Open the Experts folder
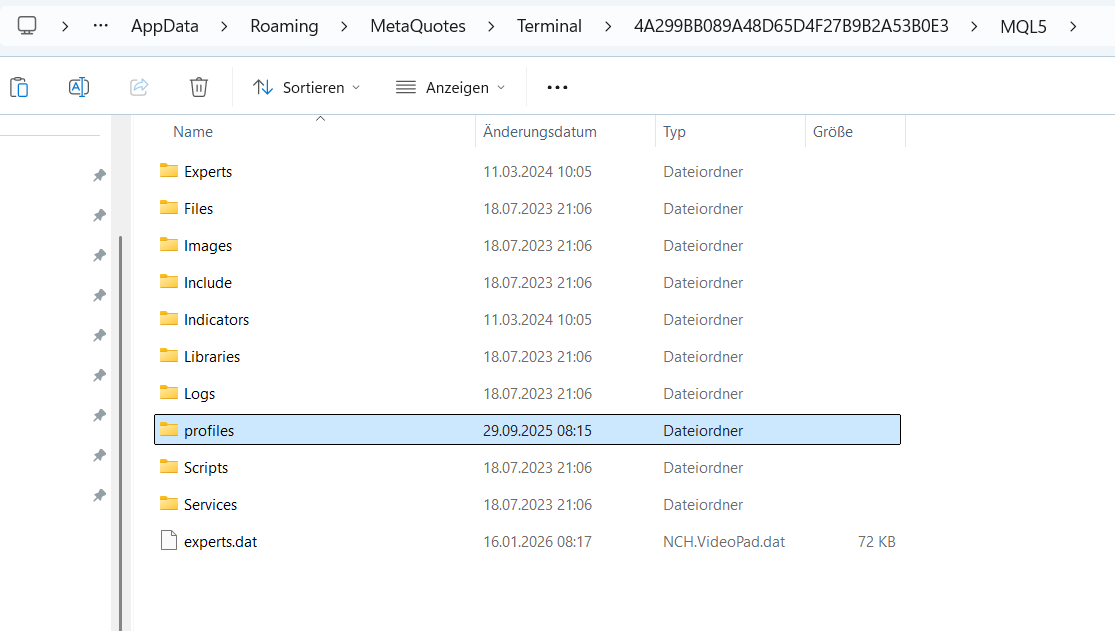This screenshot has width=1115, height=631. click(207, 171)
